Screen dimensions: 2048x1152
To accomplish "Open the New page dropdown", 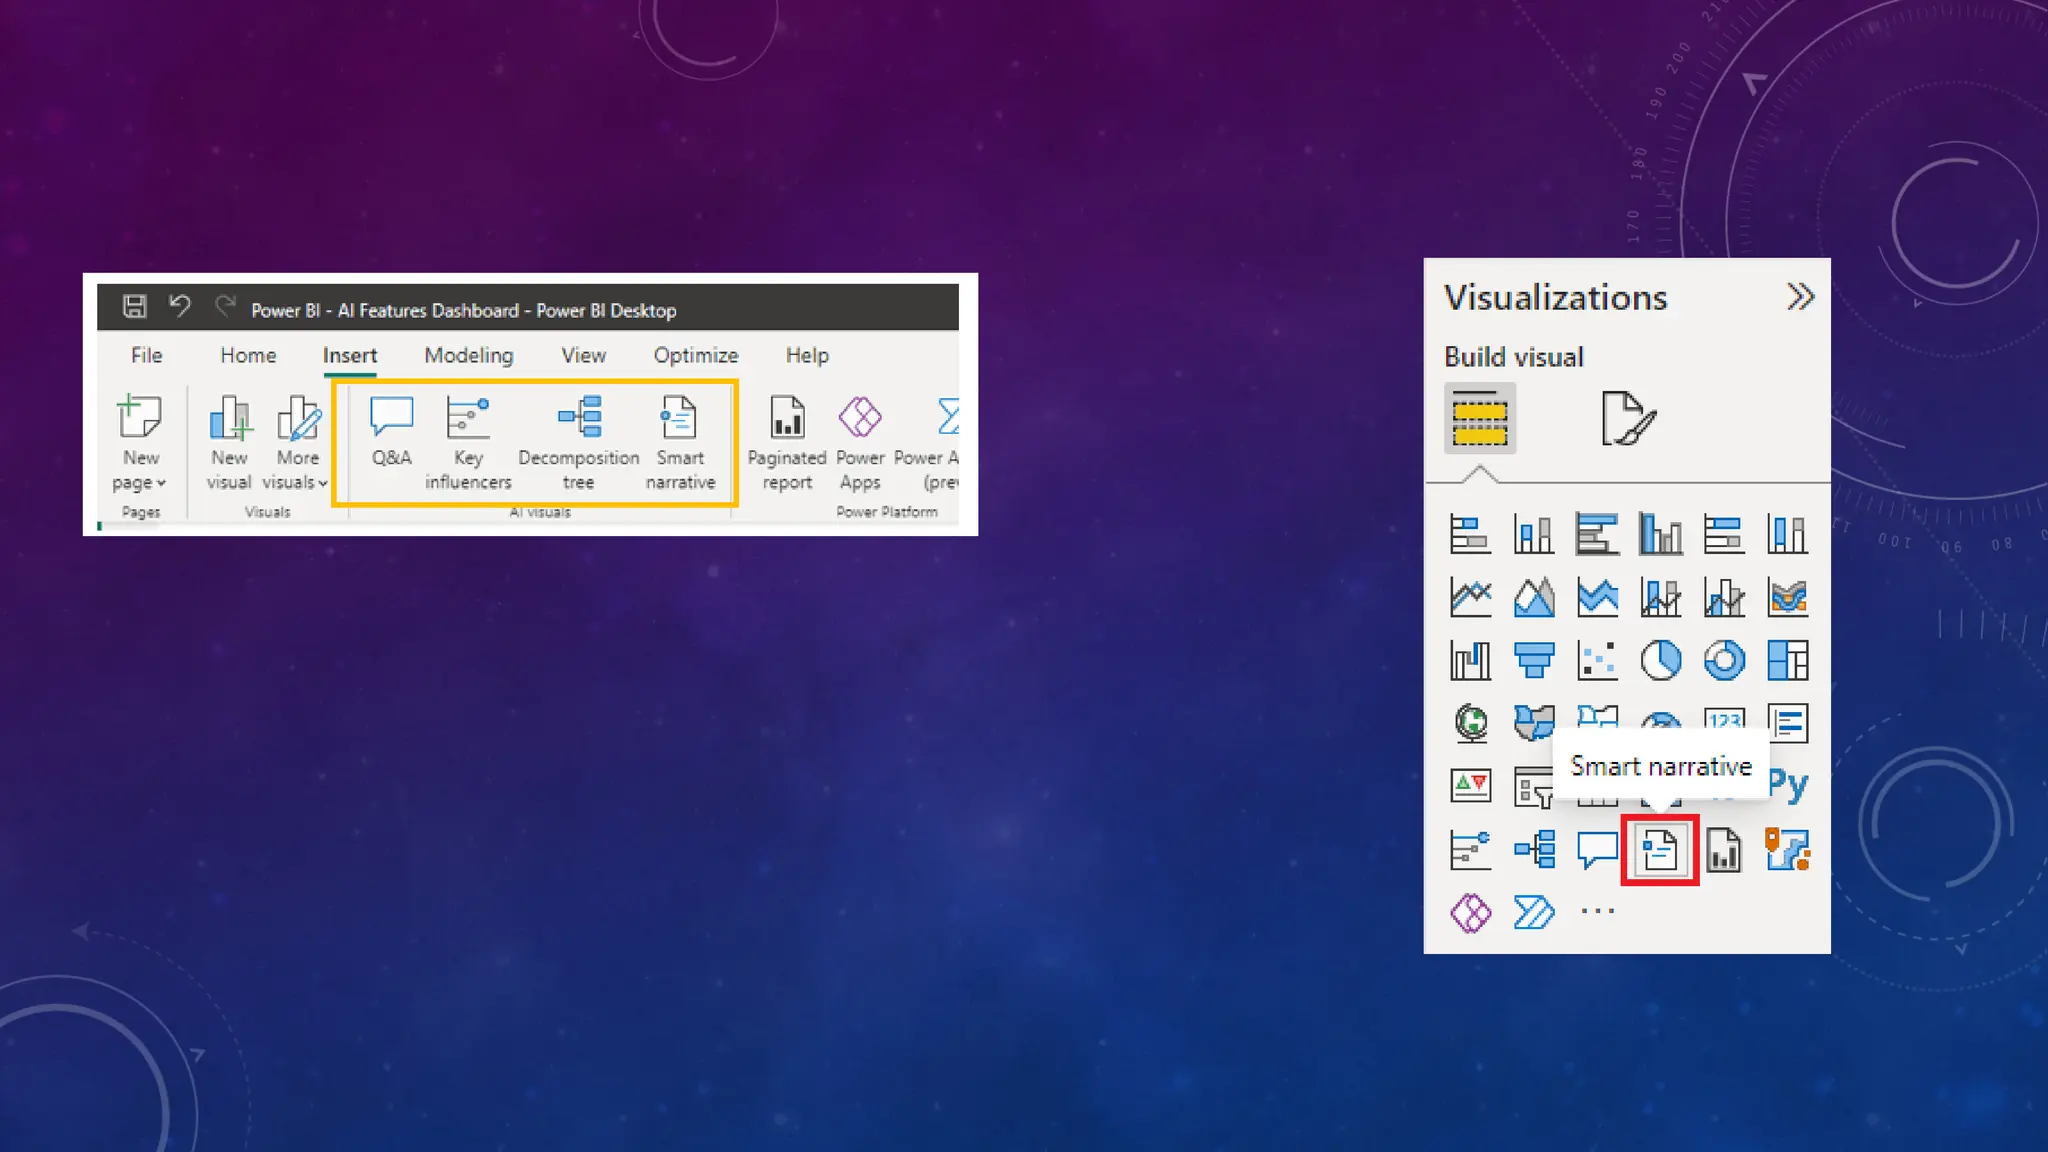I will [x=140, y=470].
